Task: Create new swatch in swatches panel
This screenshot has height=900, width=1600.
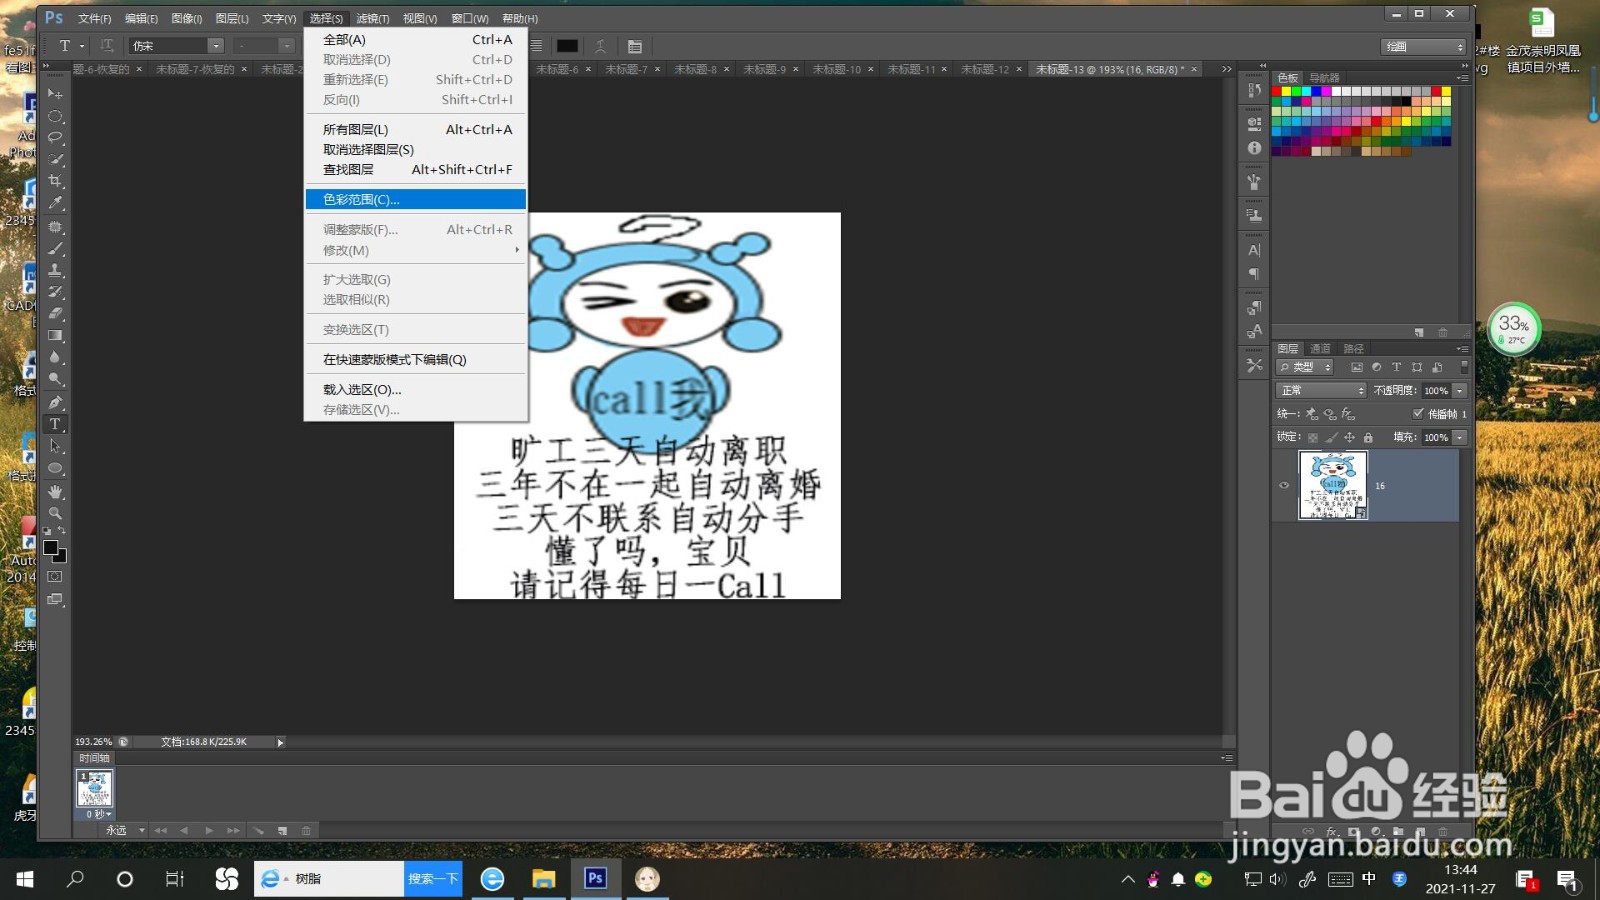Action: pos(1419,332)
